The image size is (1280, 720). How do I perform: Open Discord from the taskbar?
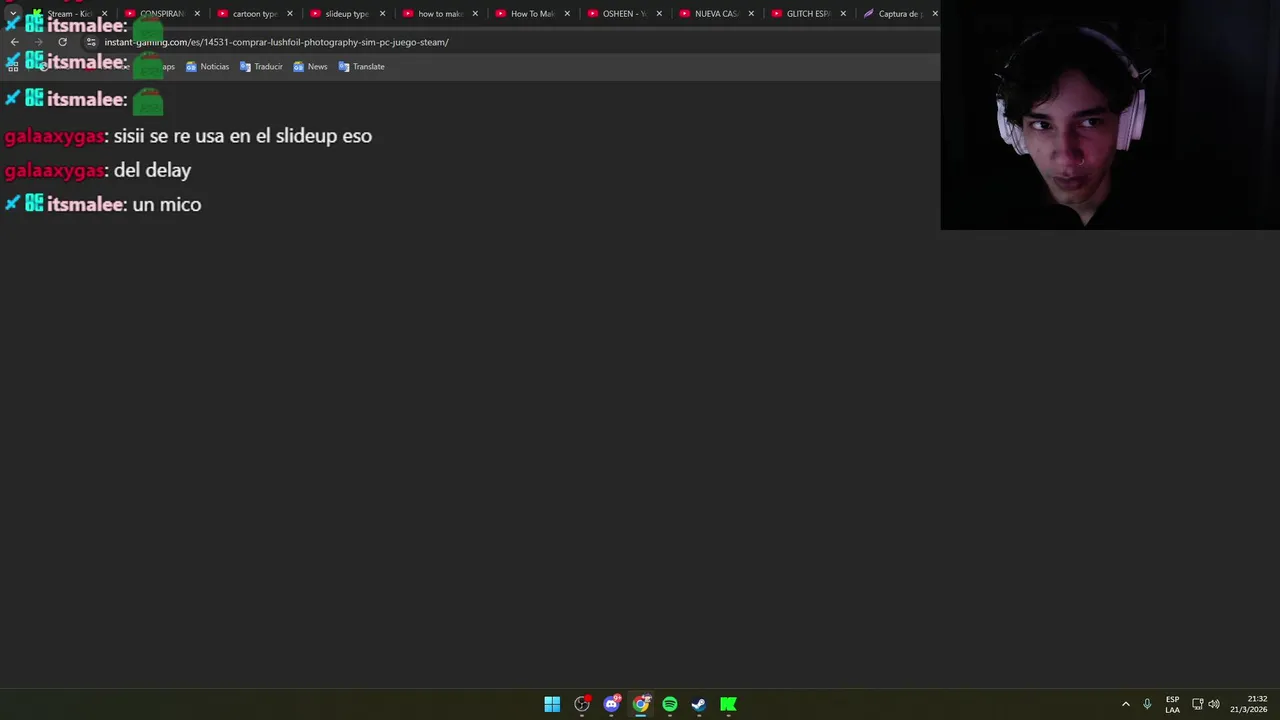[612, 704]
